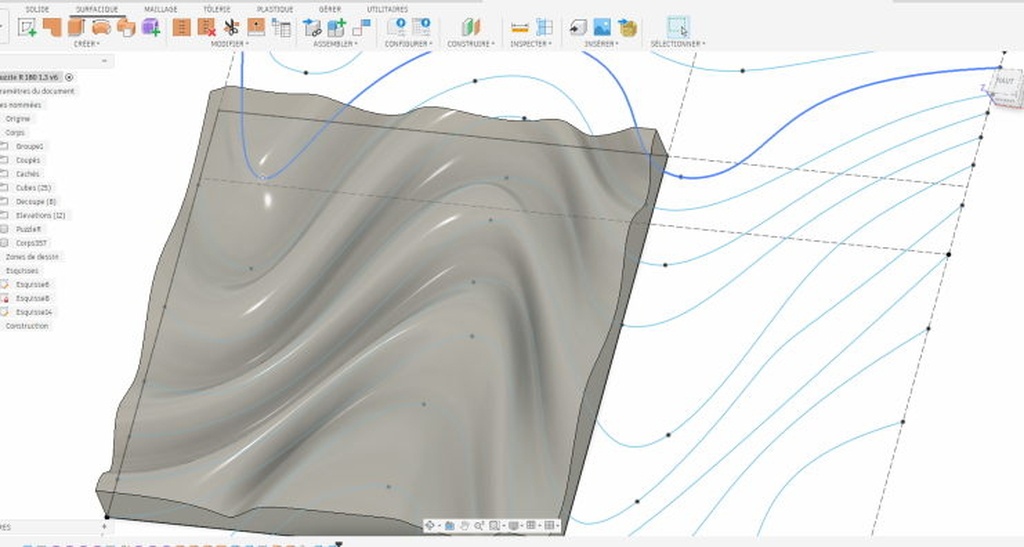Click the ViewCube HAUT face
Screen dimensions: 1024x547
1005,81
